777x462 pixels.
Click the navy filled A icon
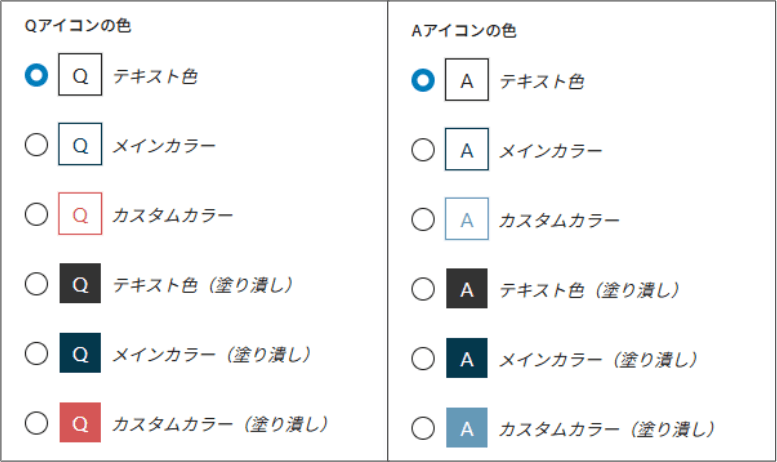[467, 358]
